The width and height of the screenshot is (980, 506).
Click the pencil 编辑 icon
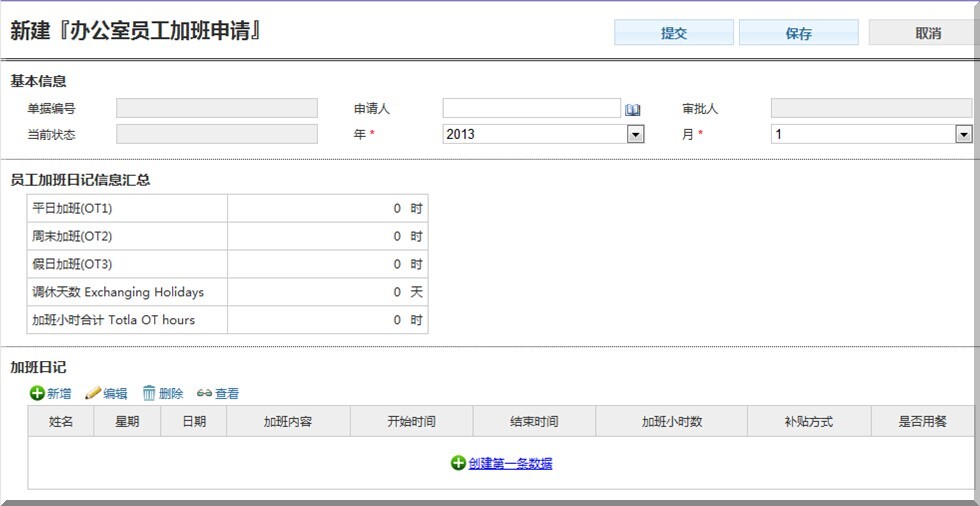click(x=93, y=394)
